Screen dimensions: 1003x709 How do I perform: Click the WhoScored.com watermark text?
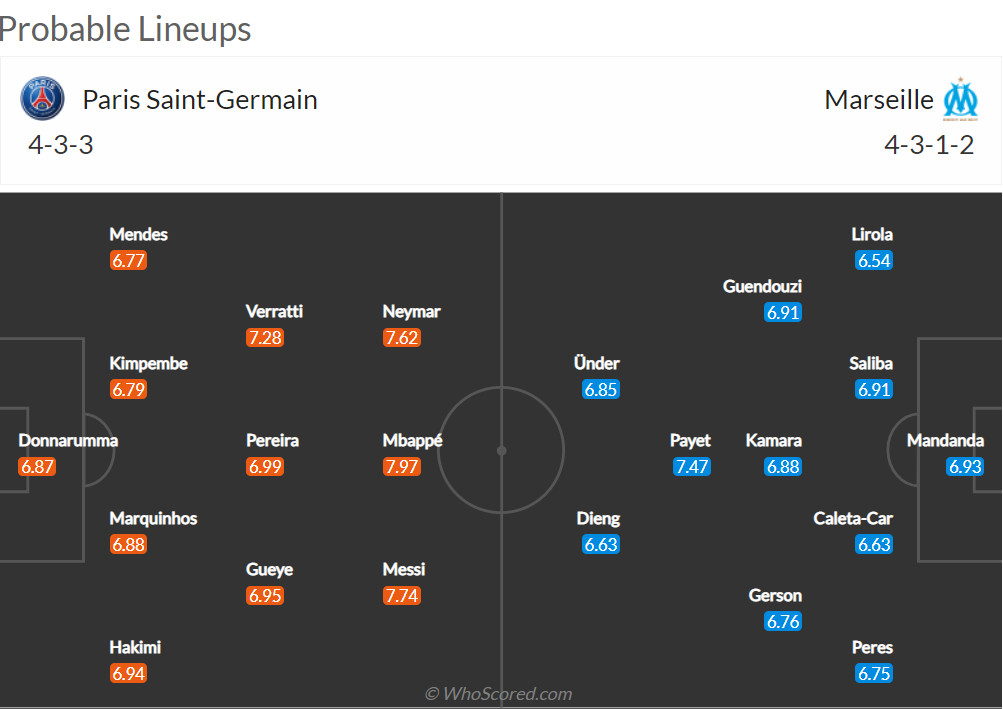click(498, 694)
